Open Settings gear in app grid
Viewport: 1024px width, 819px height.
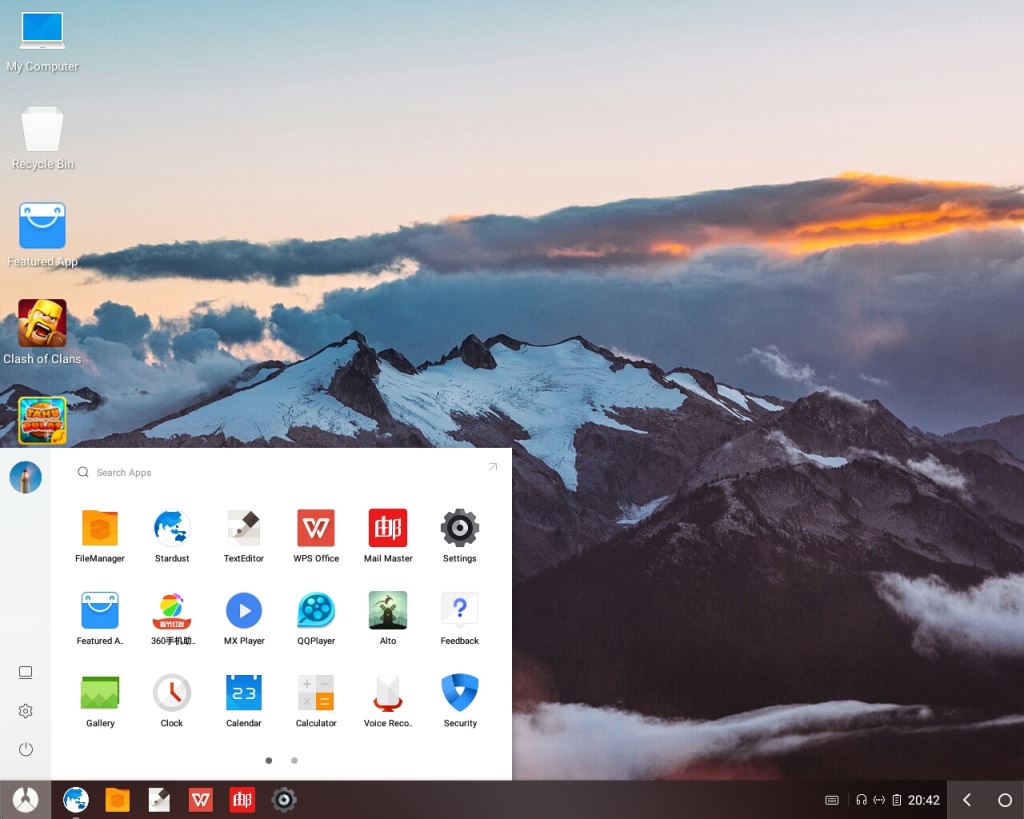[x=460, y=535]
